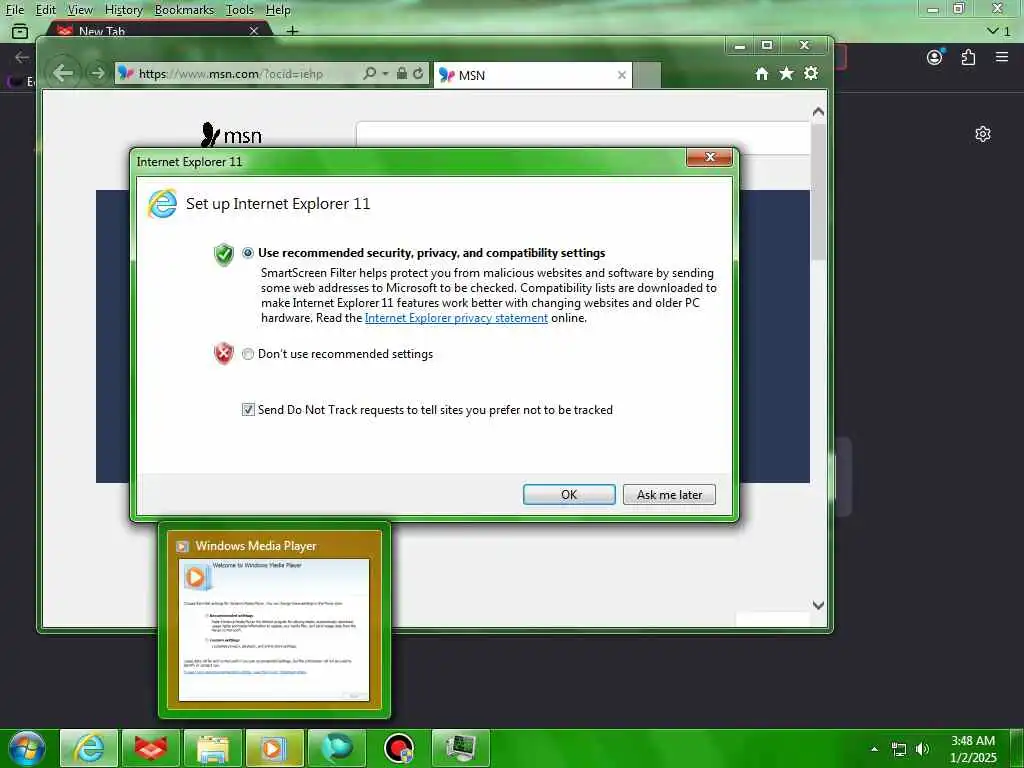Click OK in Internet Explorer 11 setup
1024x768 pixels.
tap(569, 494)
